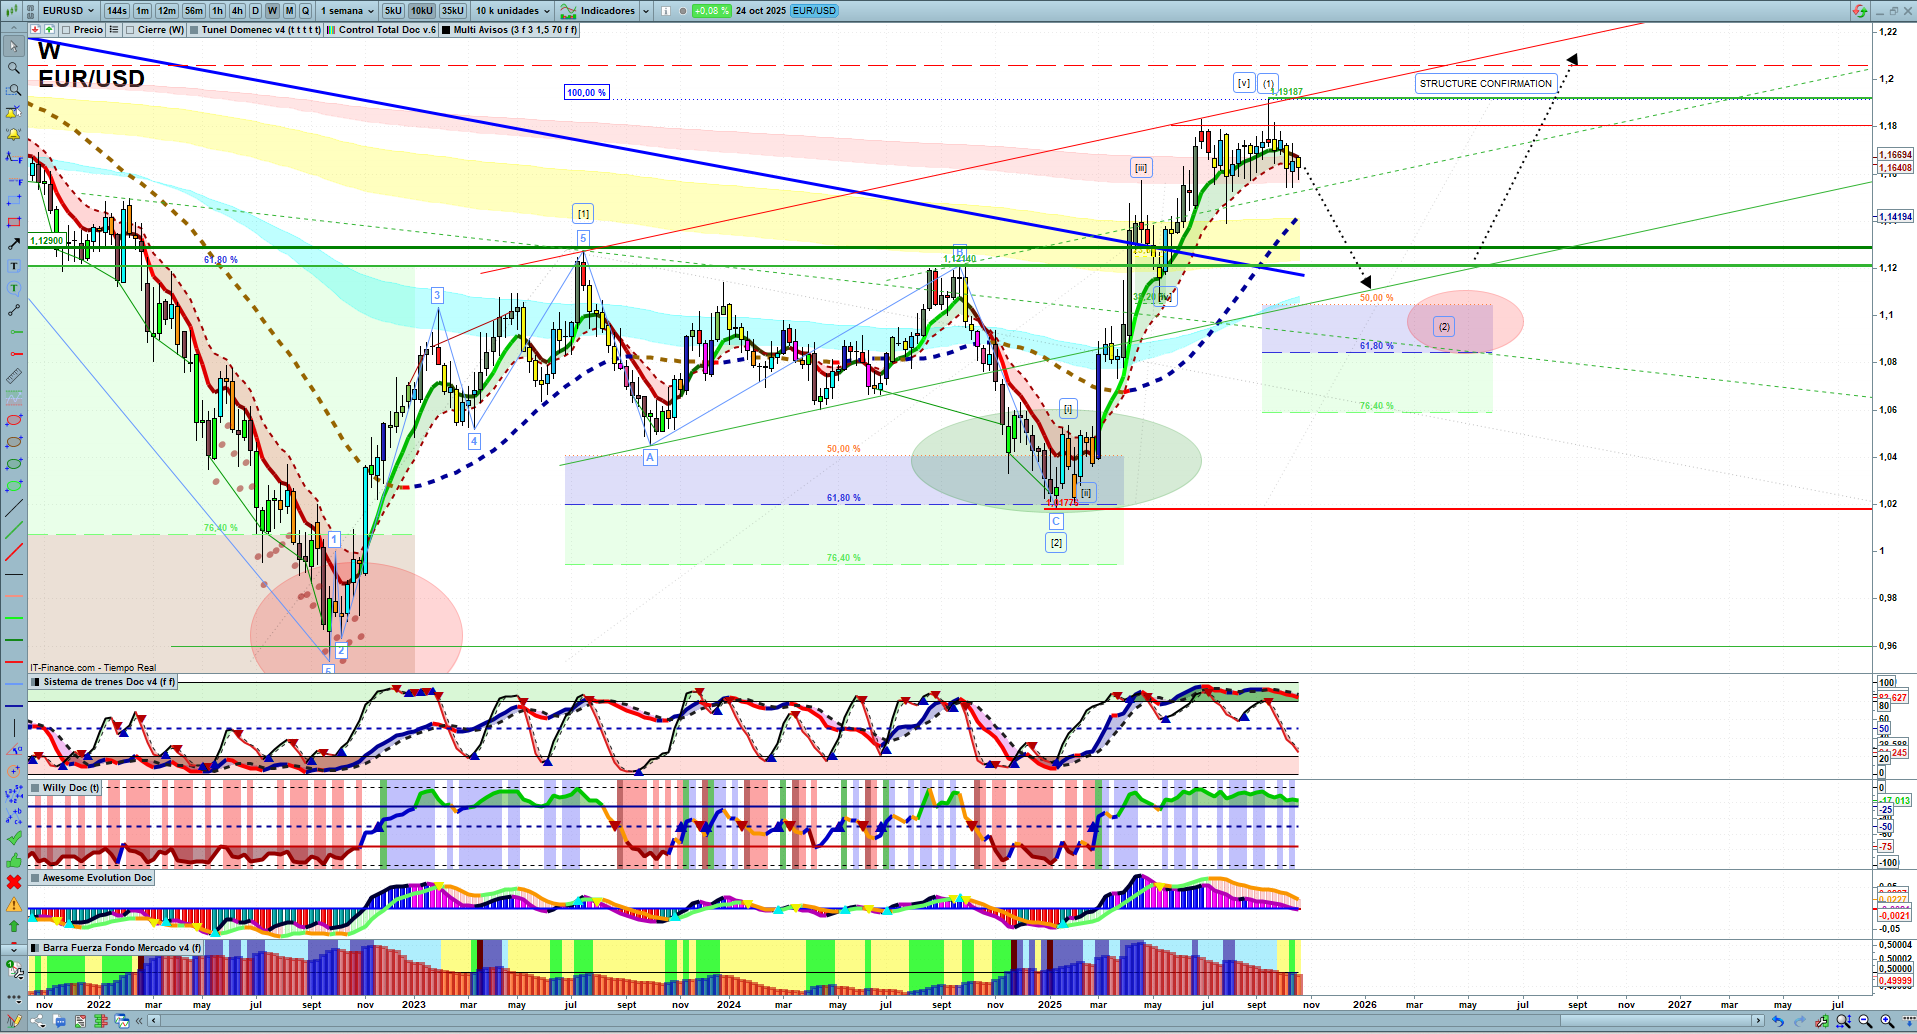This screenshot has width=1917, height=1034.
Task: Choose the green text bubble annotation tool
Action: click(14, 288)
